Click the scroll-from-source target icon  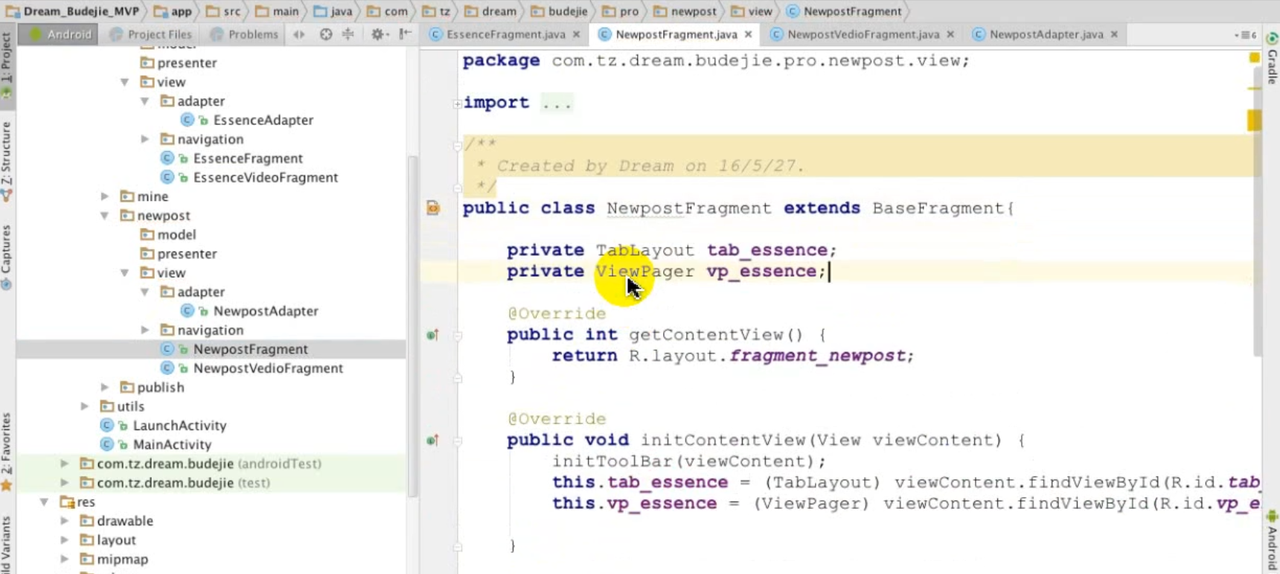pos(325,34)
